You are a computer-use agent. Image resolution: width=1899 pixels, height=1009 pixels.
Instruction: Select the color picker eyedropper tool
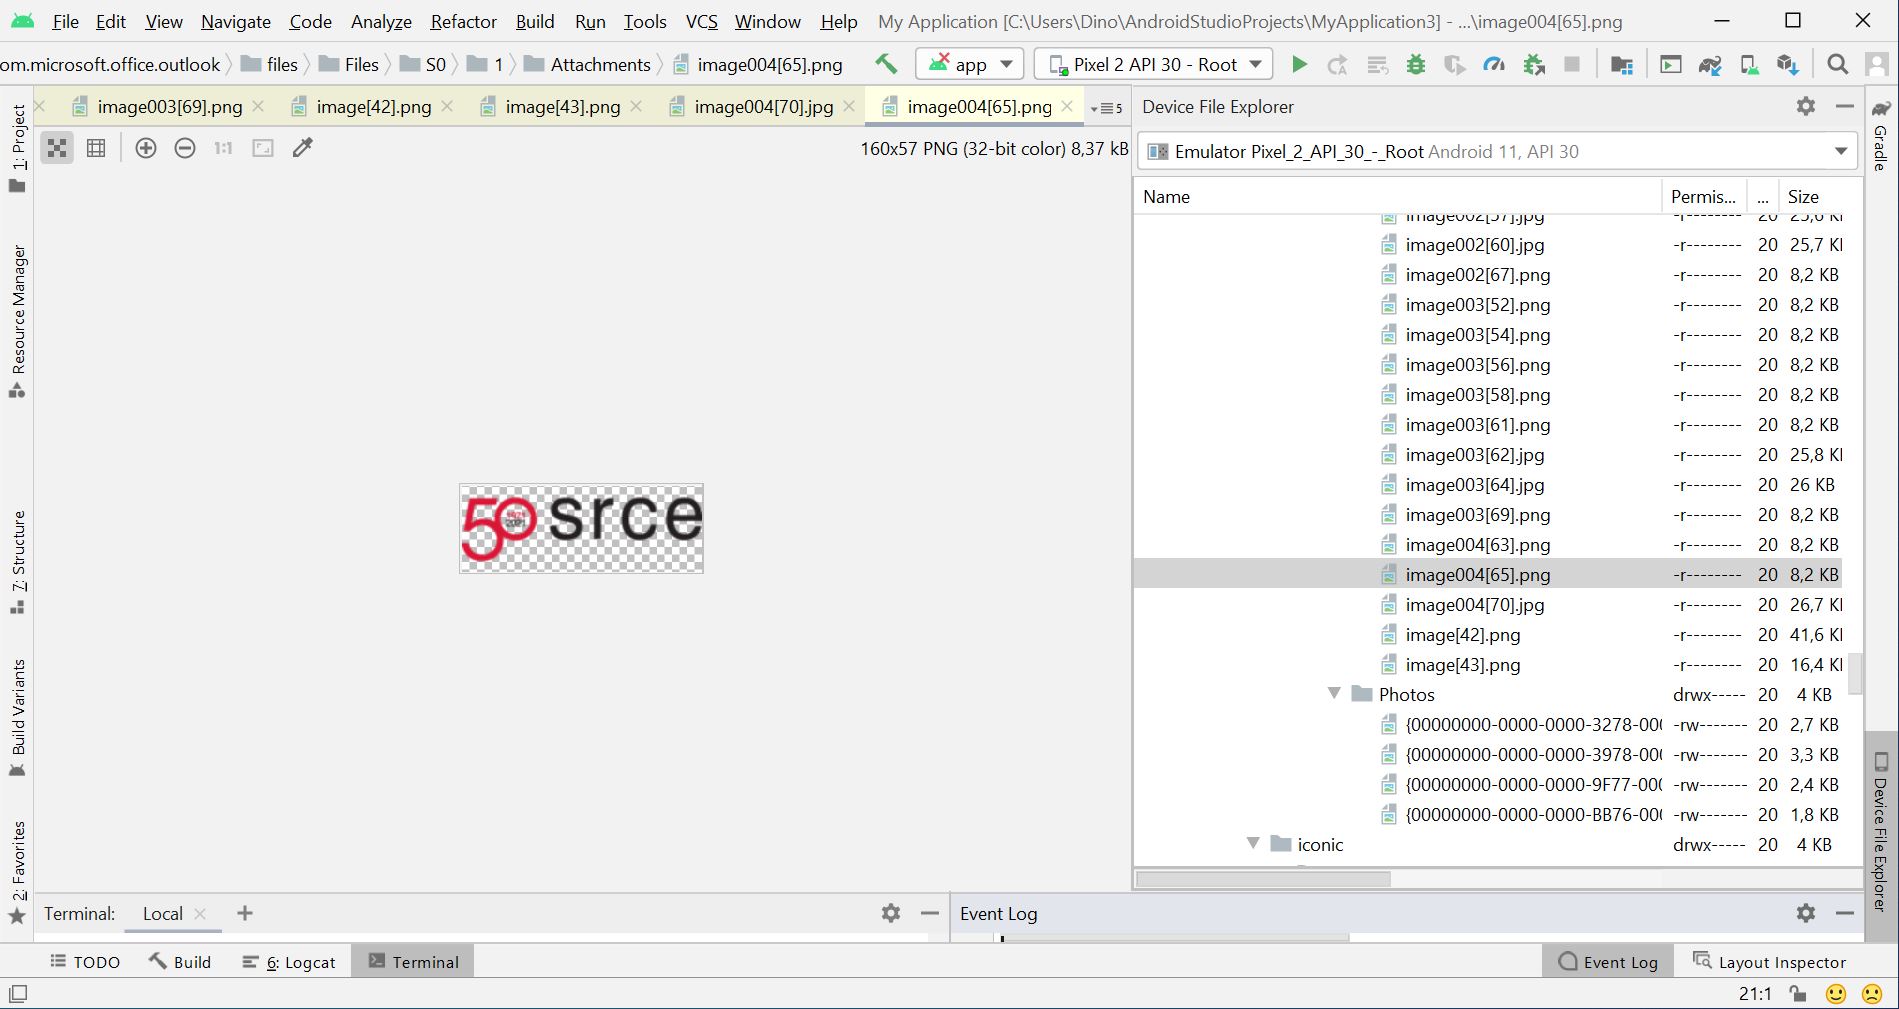302,148
